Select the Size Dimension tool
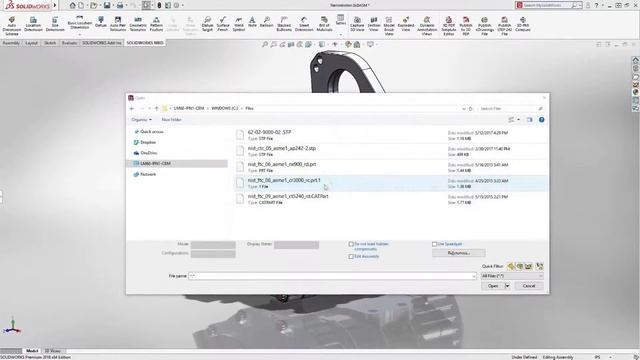Image resolution: width=640 pixels, height=360 pixels. [x=55, y=25]
